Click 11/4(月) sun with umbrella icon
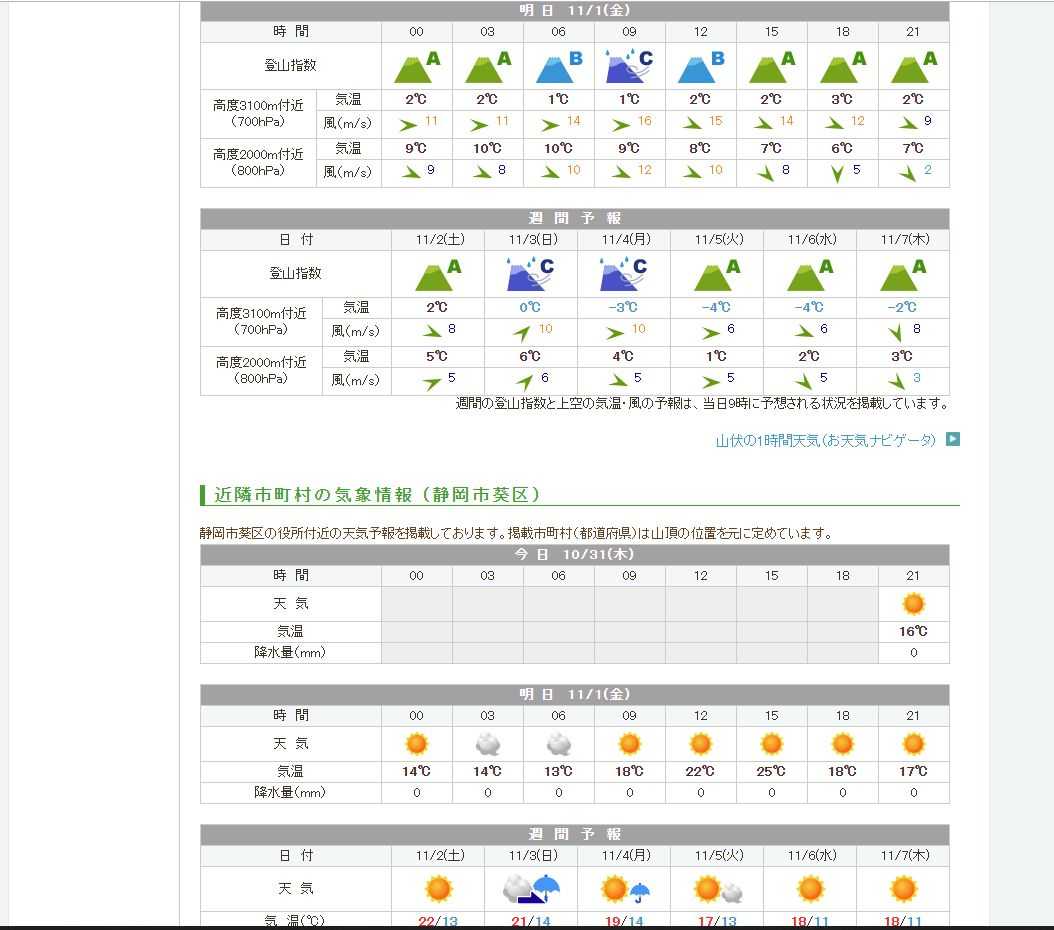Screen dimensions: 1054x930 [x=626, y=888]
